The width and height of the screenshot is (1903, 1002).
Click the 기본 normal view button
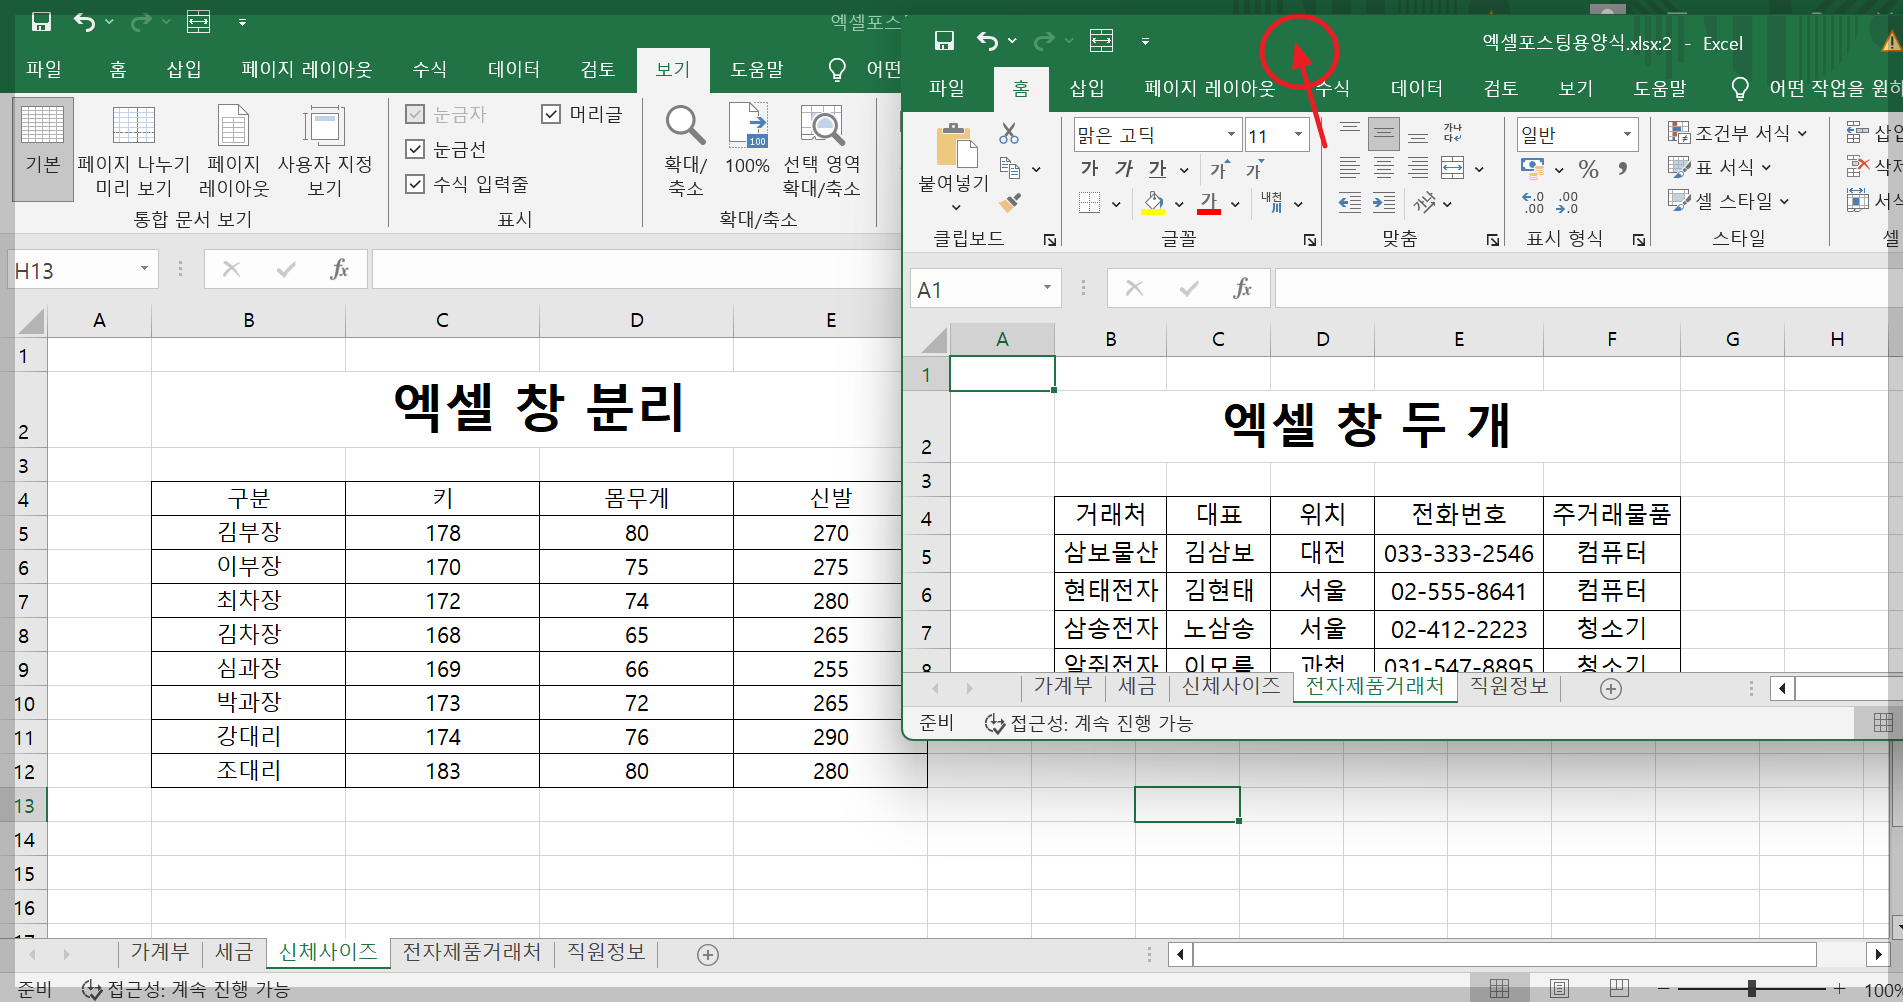41,148
